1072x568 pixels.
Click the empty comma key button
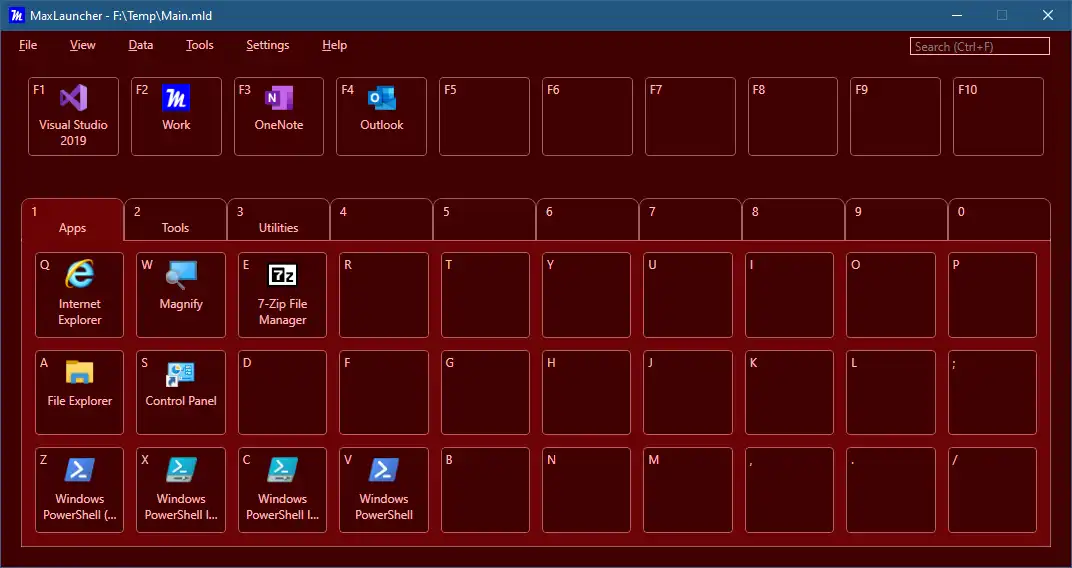(790, 490)
